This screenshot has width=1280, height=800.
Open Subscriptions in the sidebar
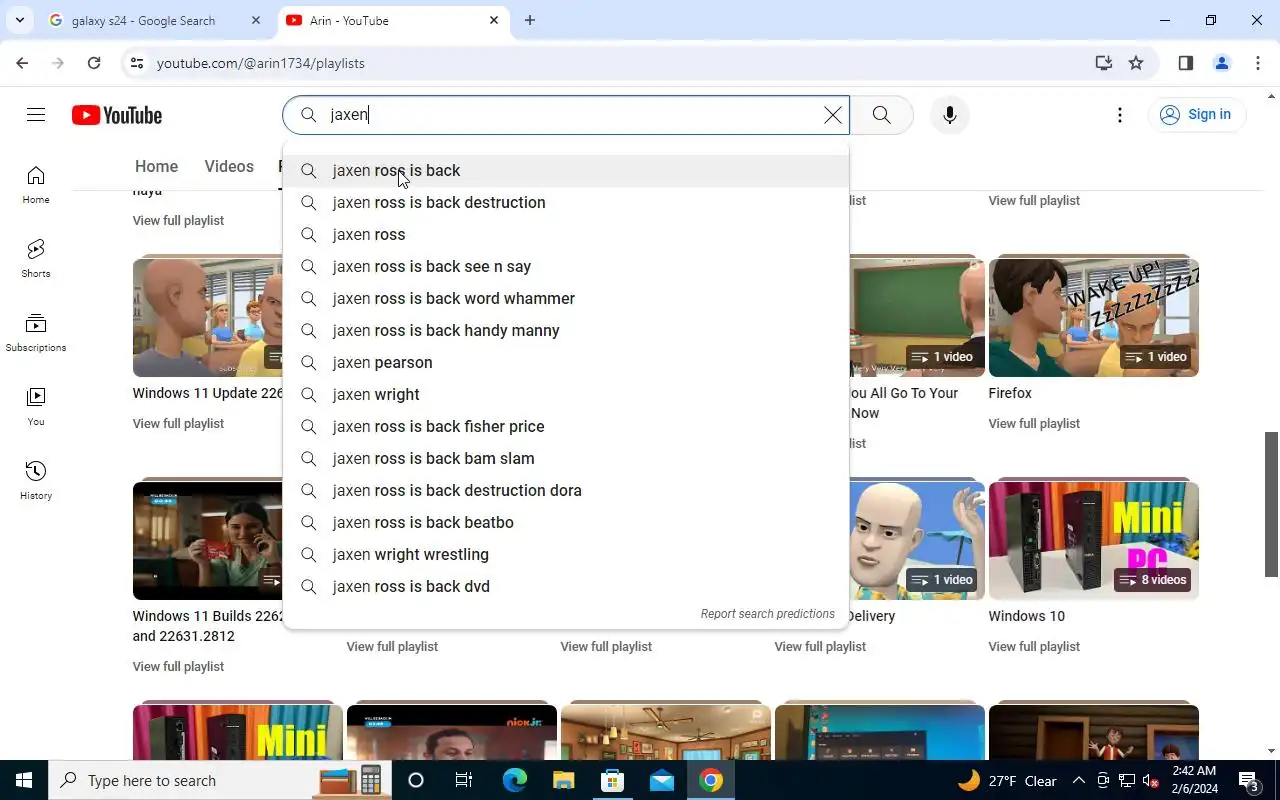point(36,333)
